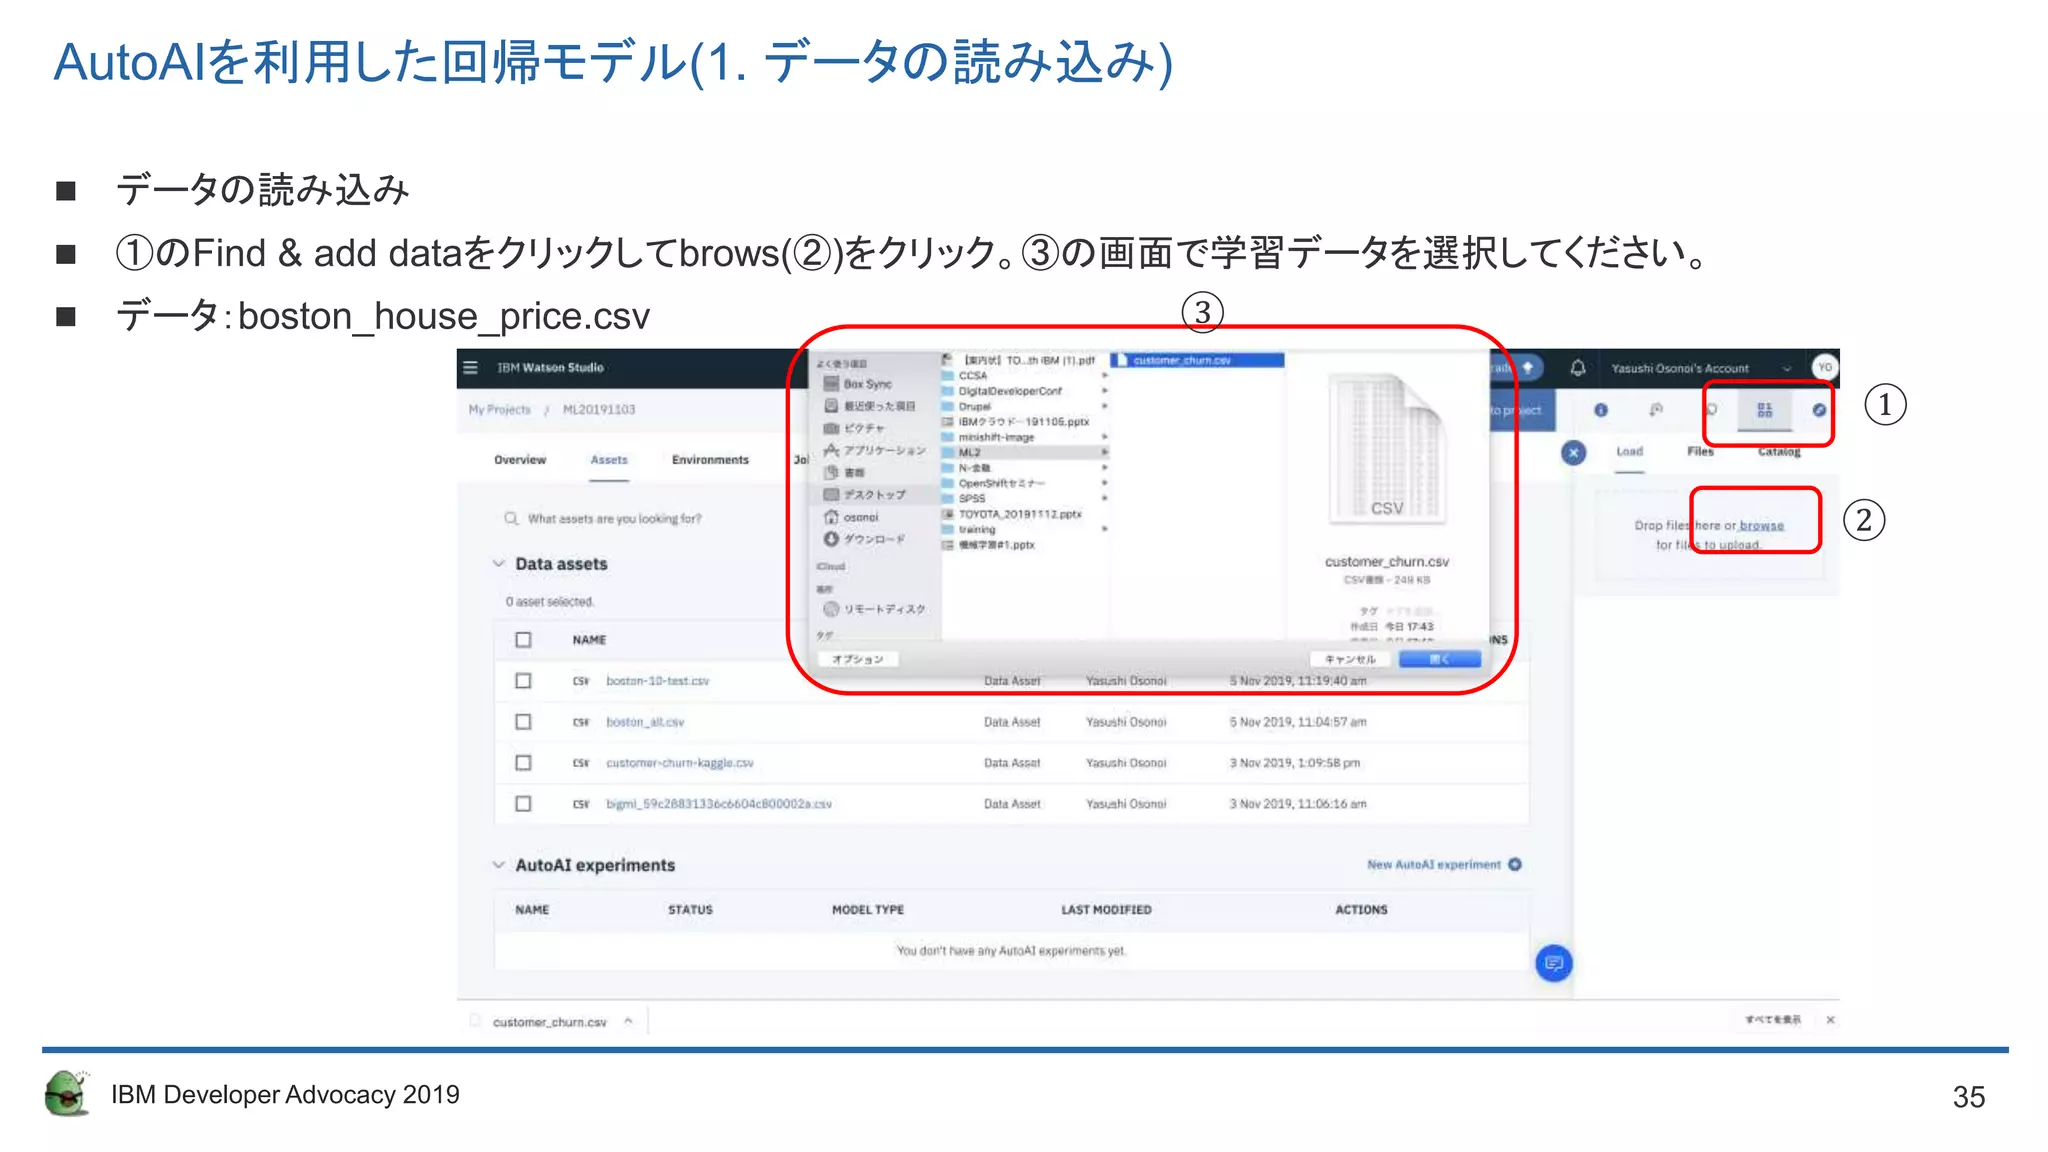Select osonoi home in the file dialog sidebar

tap(851, 517)
